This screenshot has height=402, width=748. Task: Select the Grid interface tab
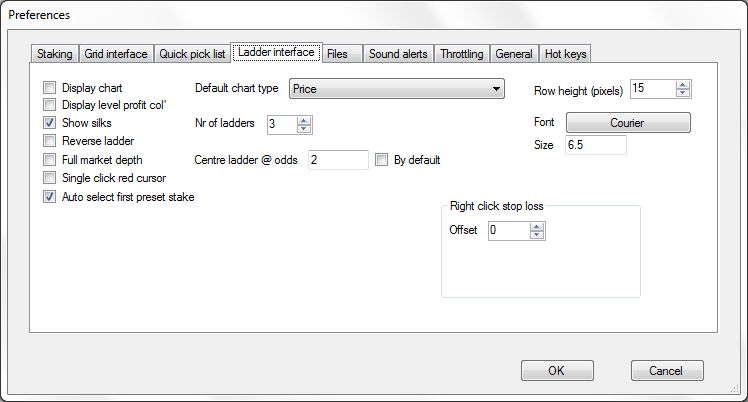[116, 54]
